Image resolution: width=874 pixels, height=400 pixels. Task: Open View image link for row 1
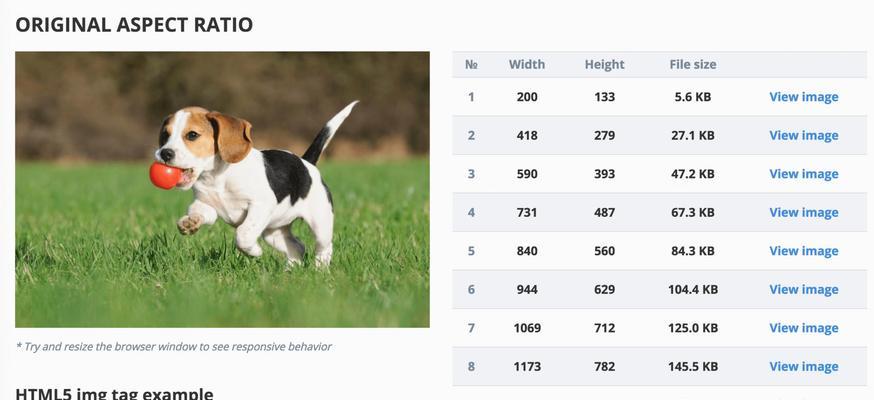click(x=803, y=97)
